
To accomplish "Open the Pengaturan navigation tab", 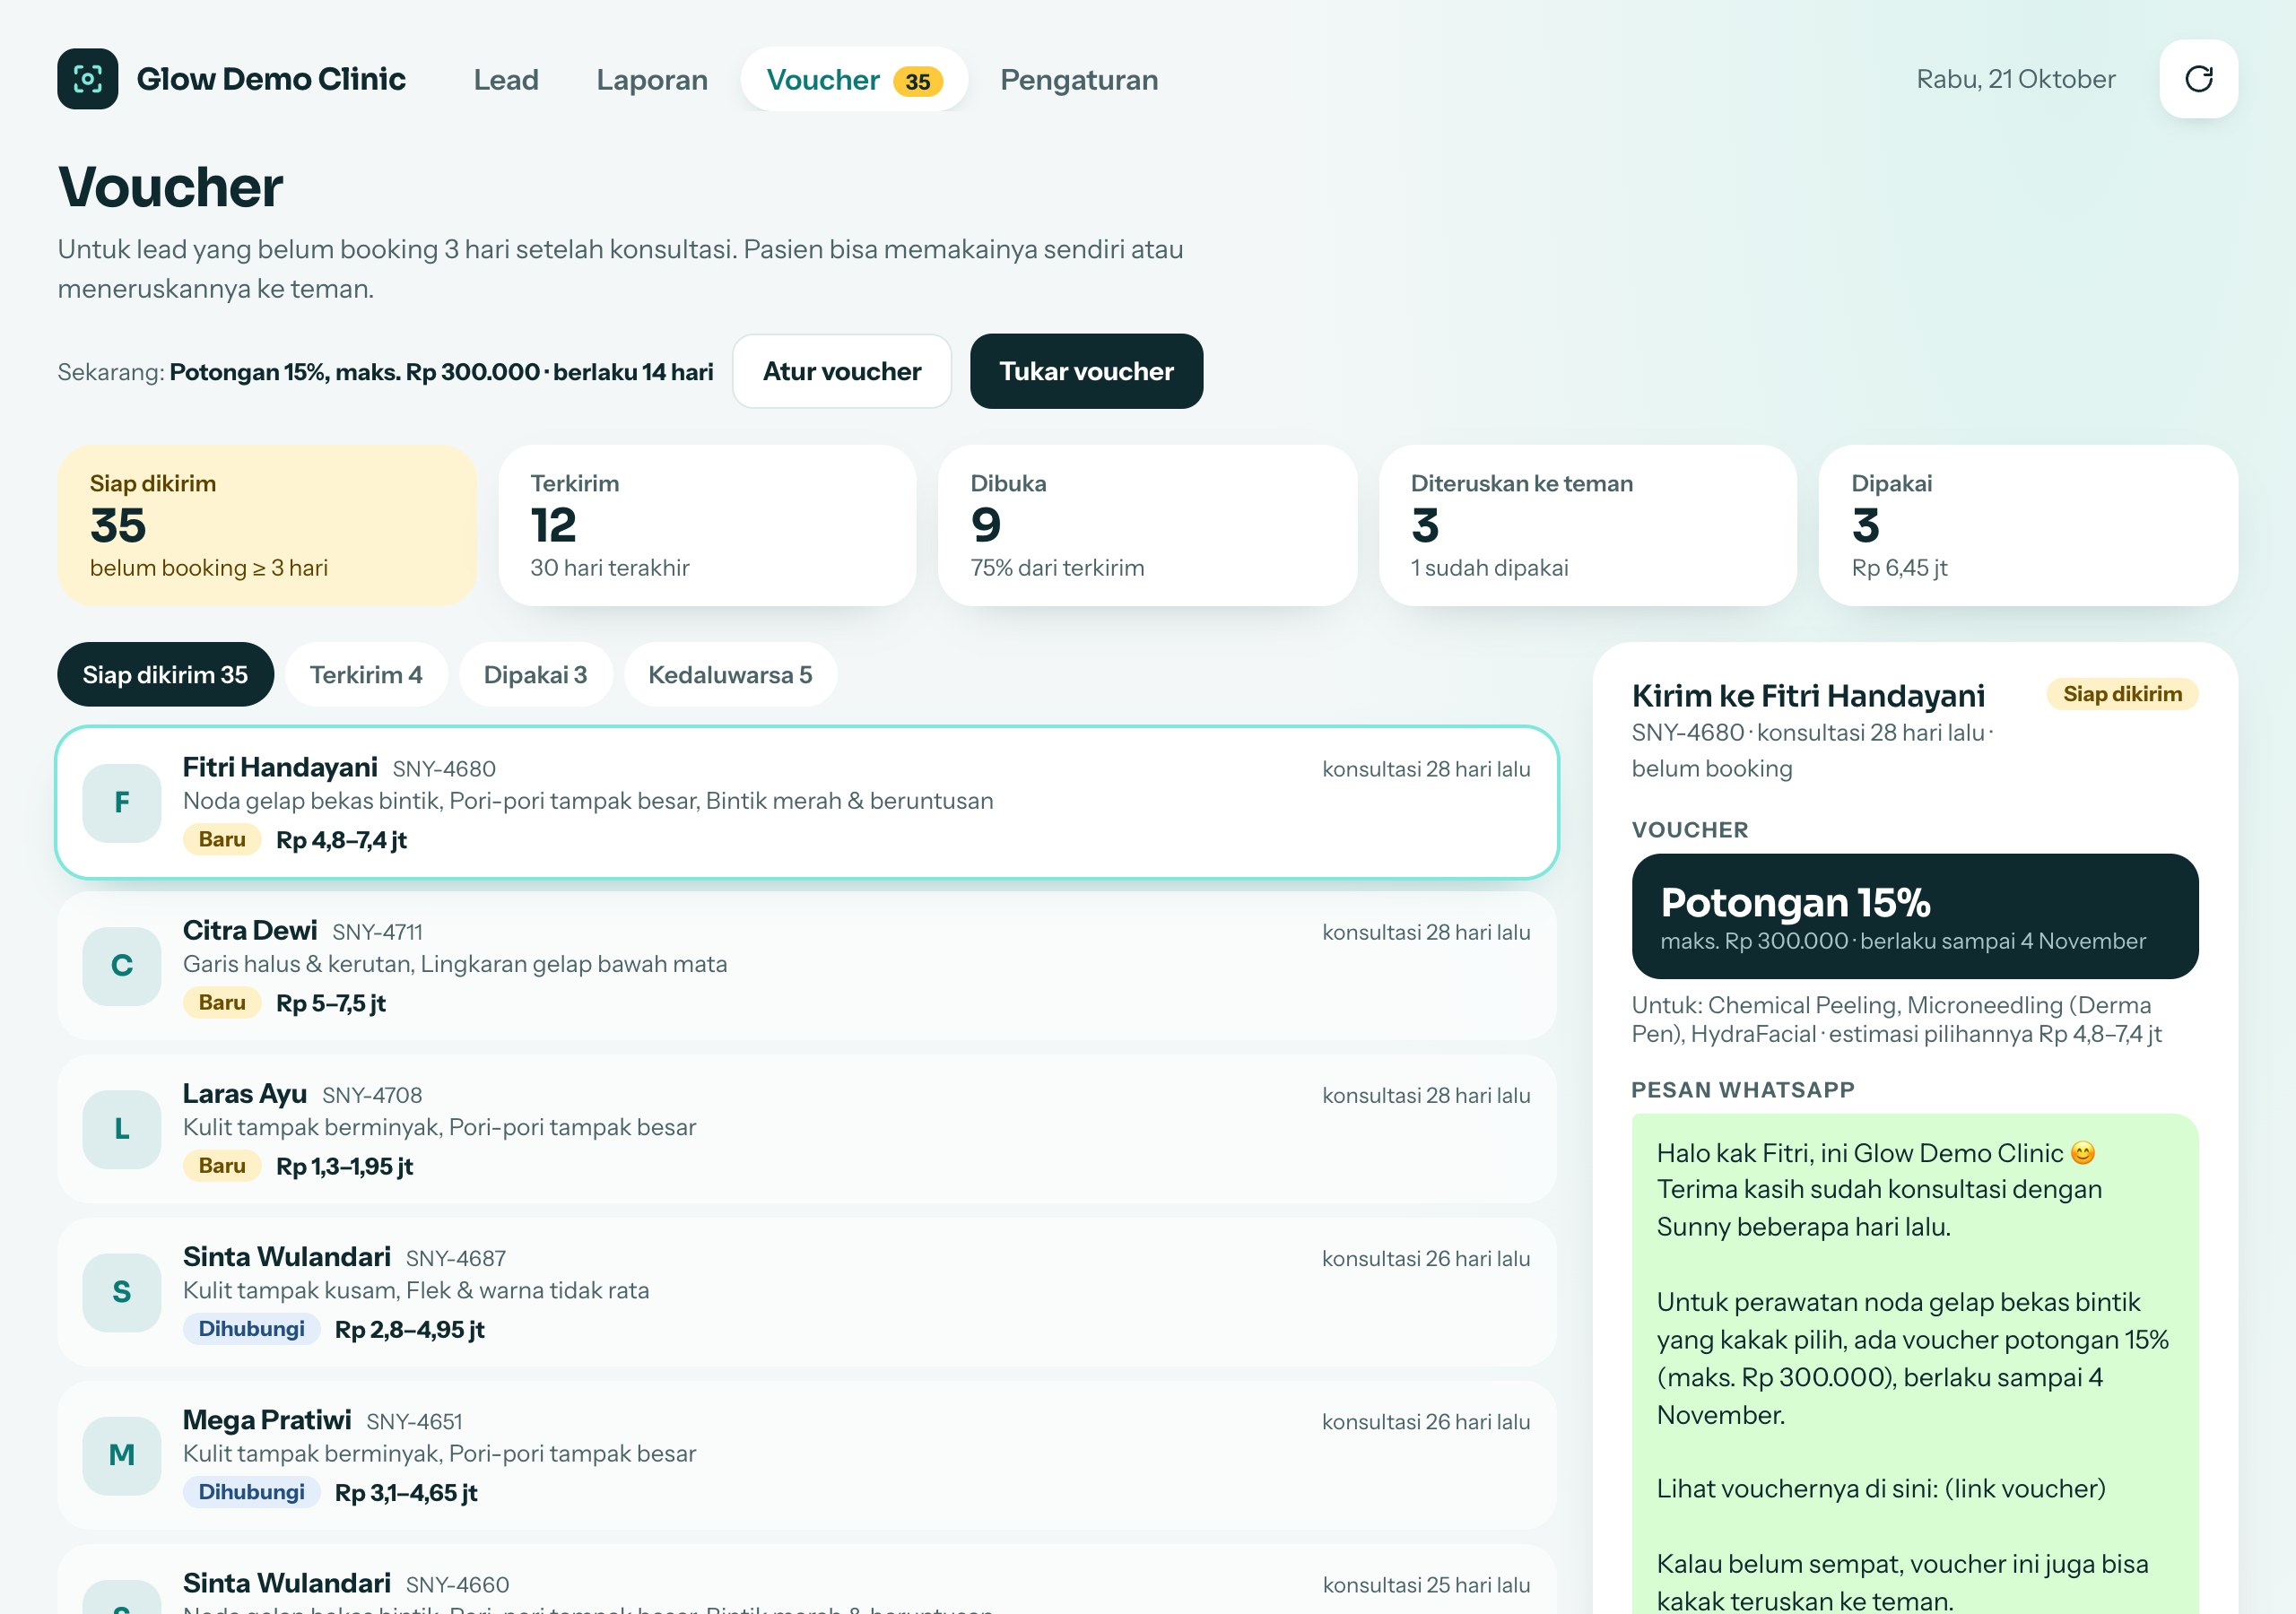I will coord(1079,79).
